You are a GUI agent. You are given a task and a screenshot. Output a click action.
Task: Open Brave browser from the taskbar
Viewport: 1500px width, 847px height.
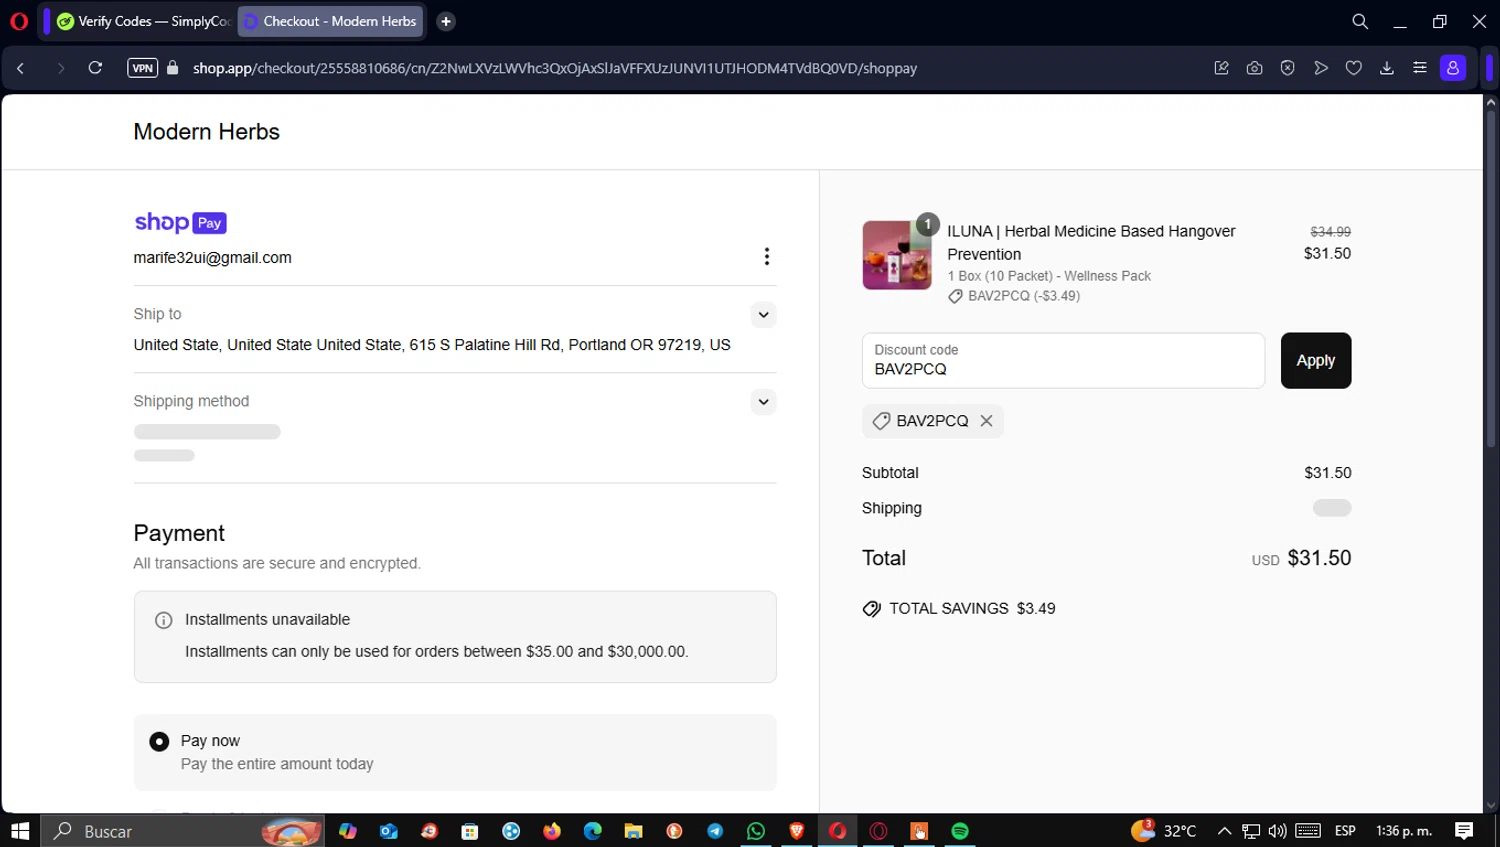click(x=797, y=831)
